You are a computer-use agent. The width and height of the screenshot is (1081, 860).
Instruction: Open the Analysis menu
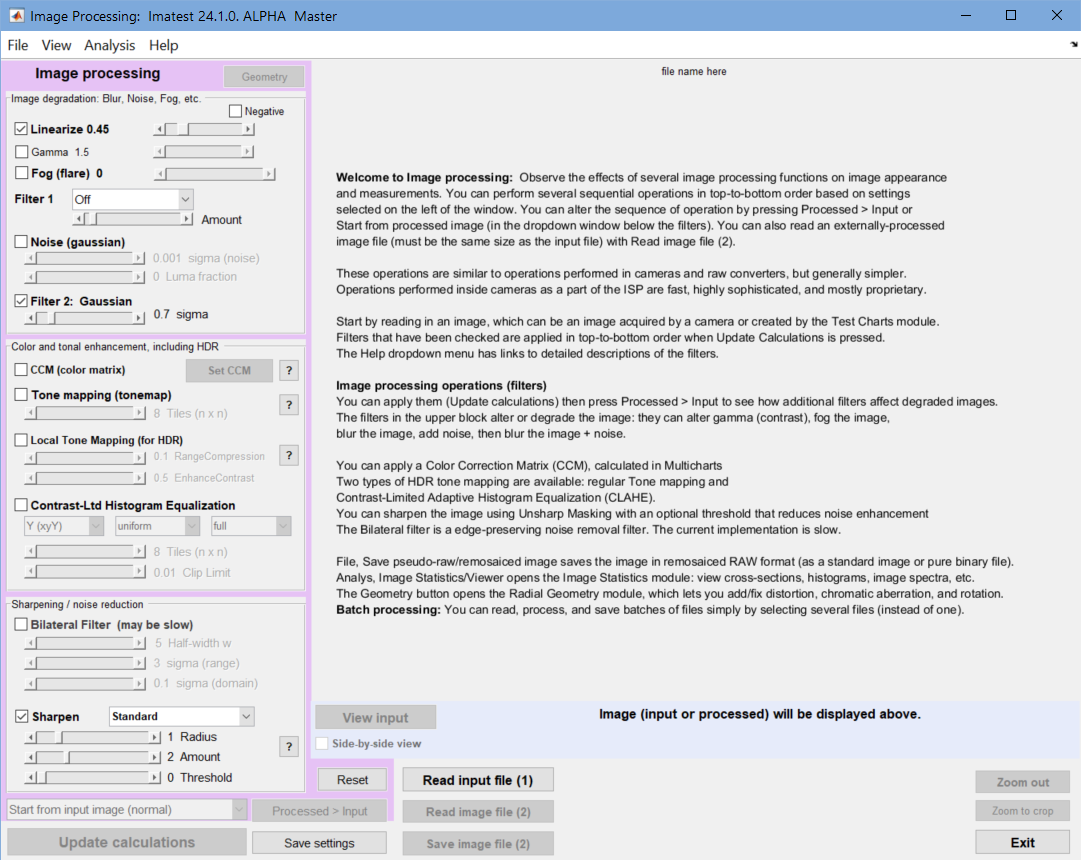110,46
